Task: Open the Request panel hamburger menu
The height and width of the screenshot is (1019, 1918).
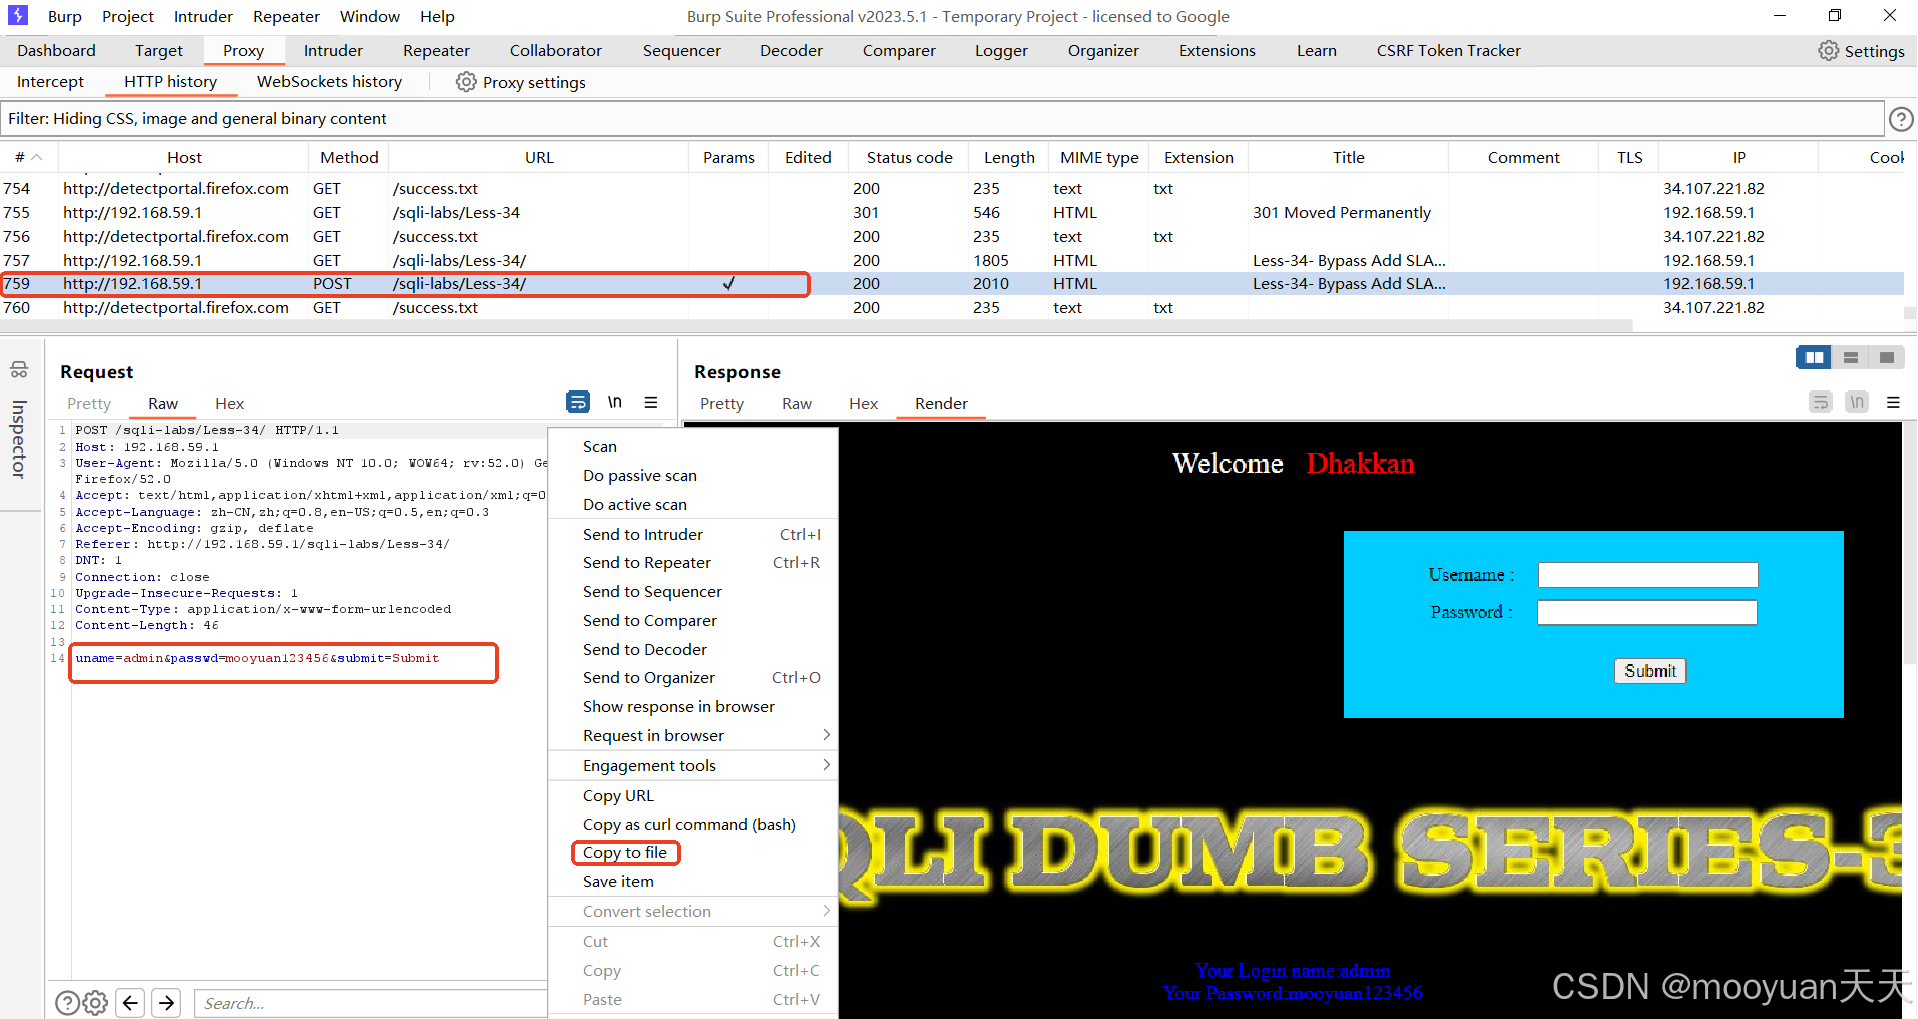Action: click(651, 402)
